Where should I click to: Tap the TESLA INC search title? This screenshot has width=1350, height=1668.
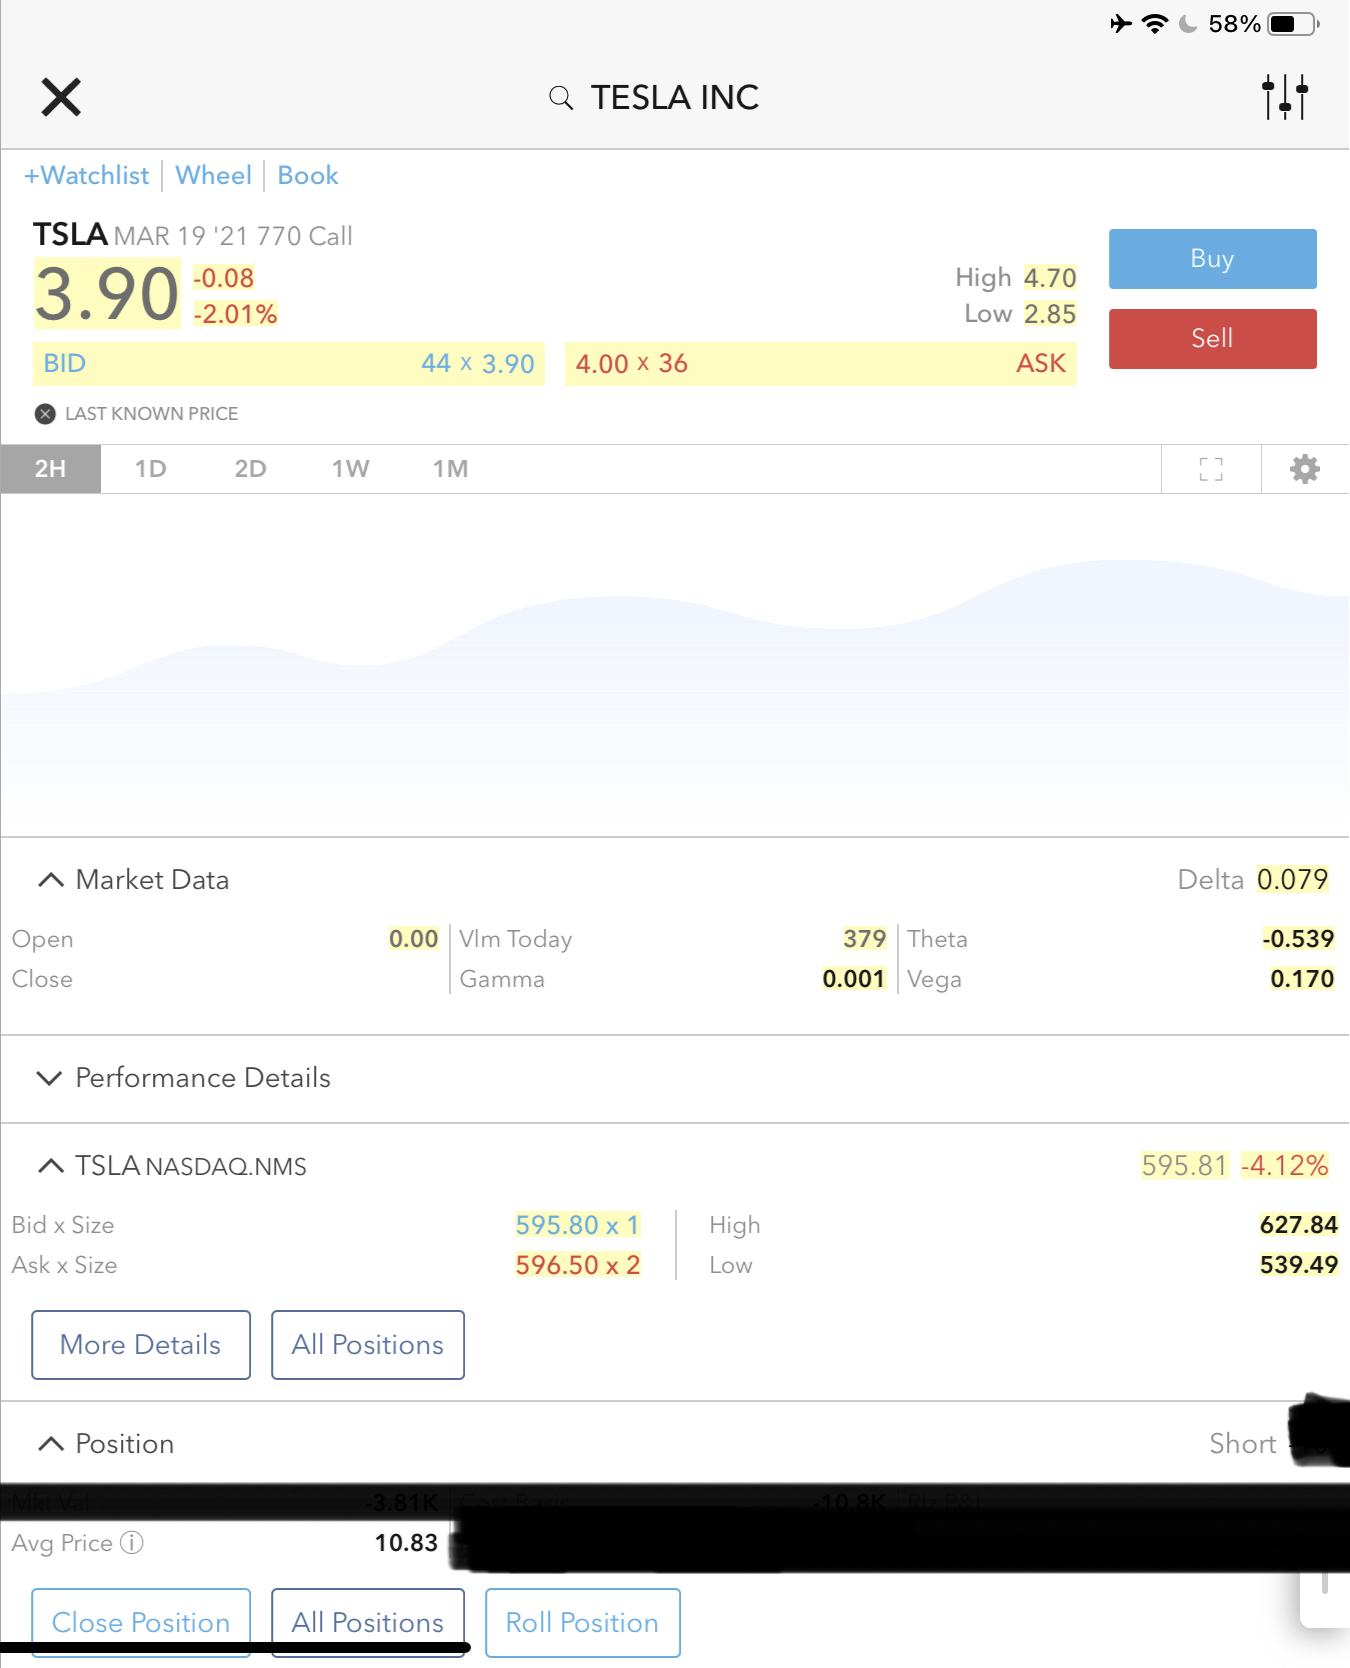pyautogui.click(x=675, y=97)
